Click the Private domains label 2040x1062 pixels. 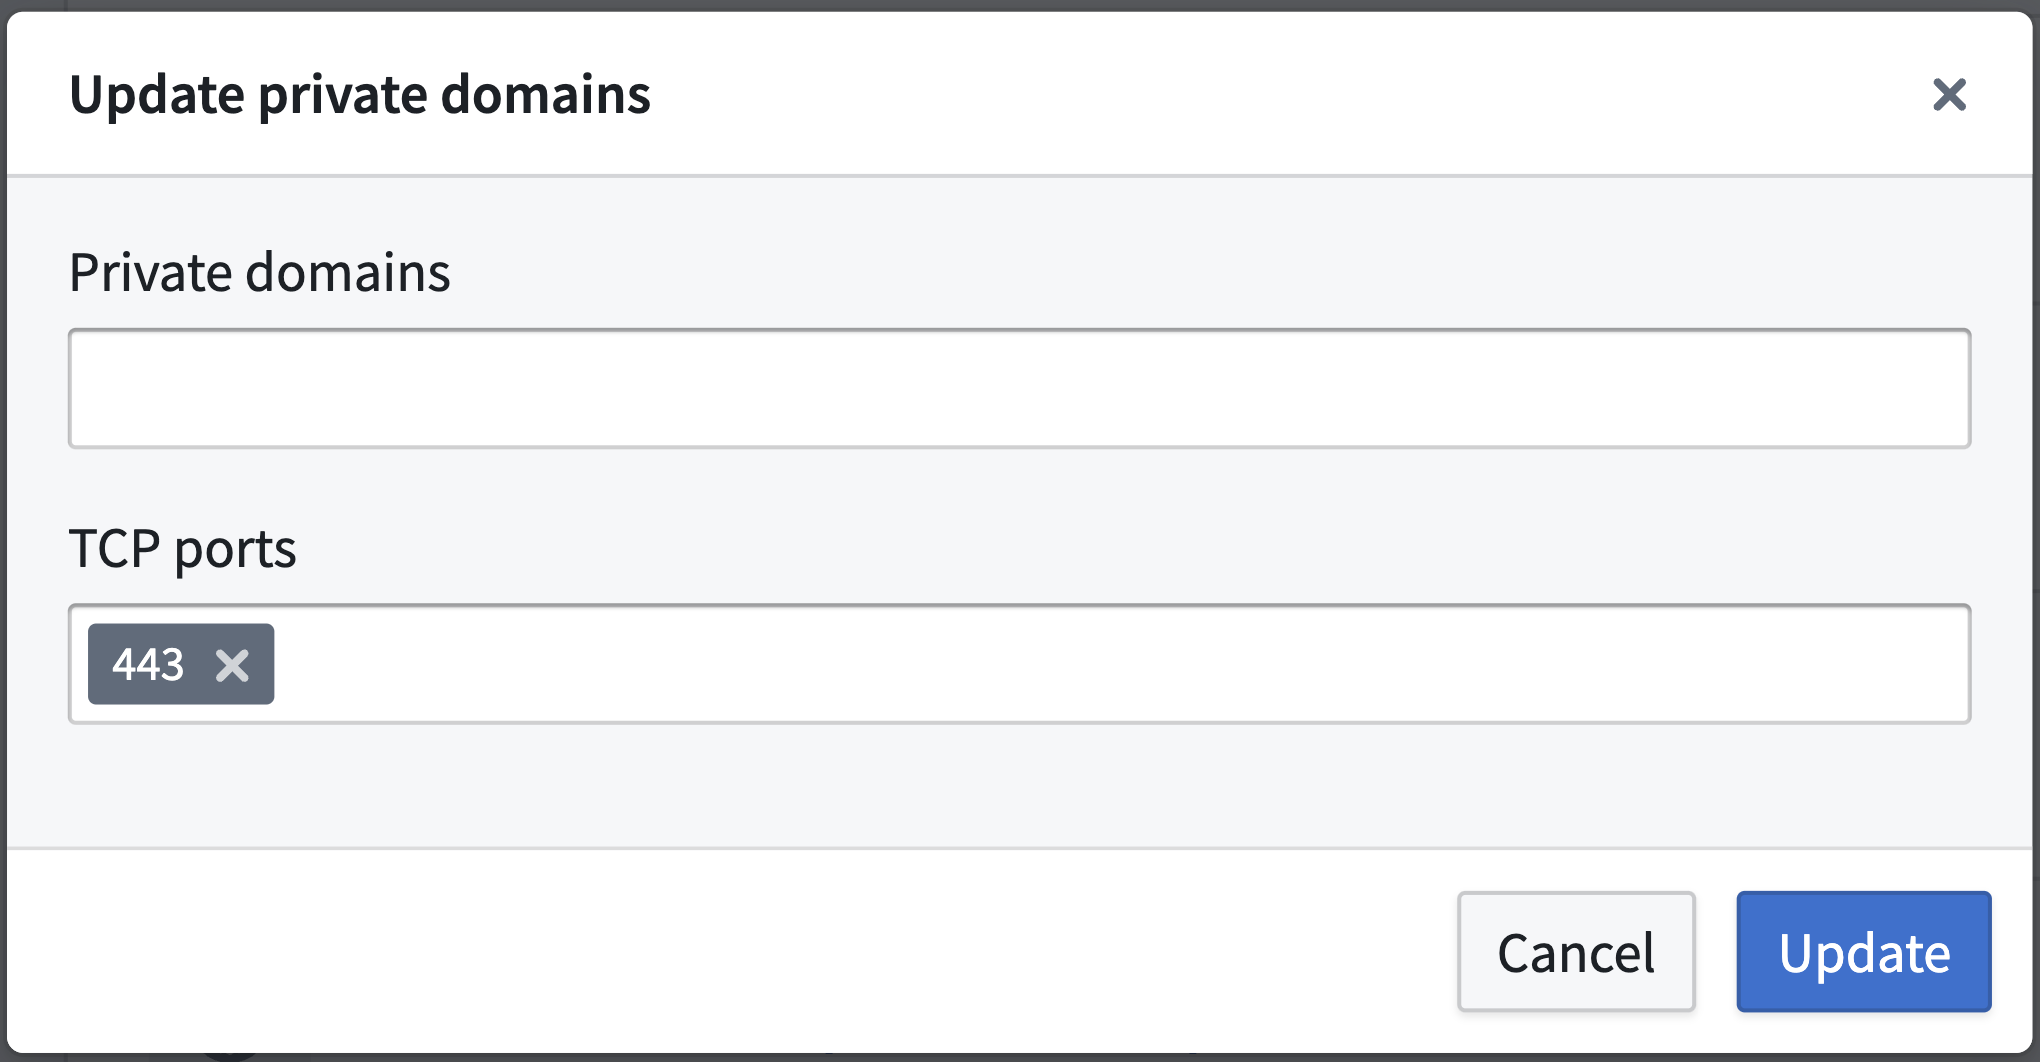(x=260, y=272)
